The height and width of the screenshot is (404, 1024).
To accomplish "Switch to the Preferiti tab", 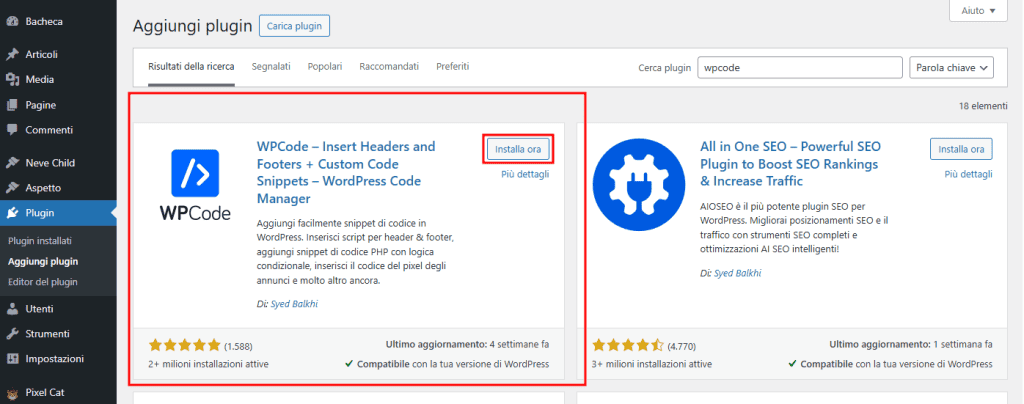I will click(x=453, y=67).
